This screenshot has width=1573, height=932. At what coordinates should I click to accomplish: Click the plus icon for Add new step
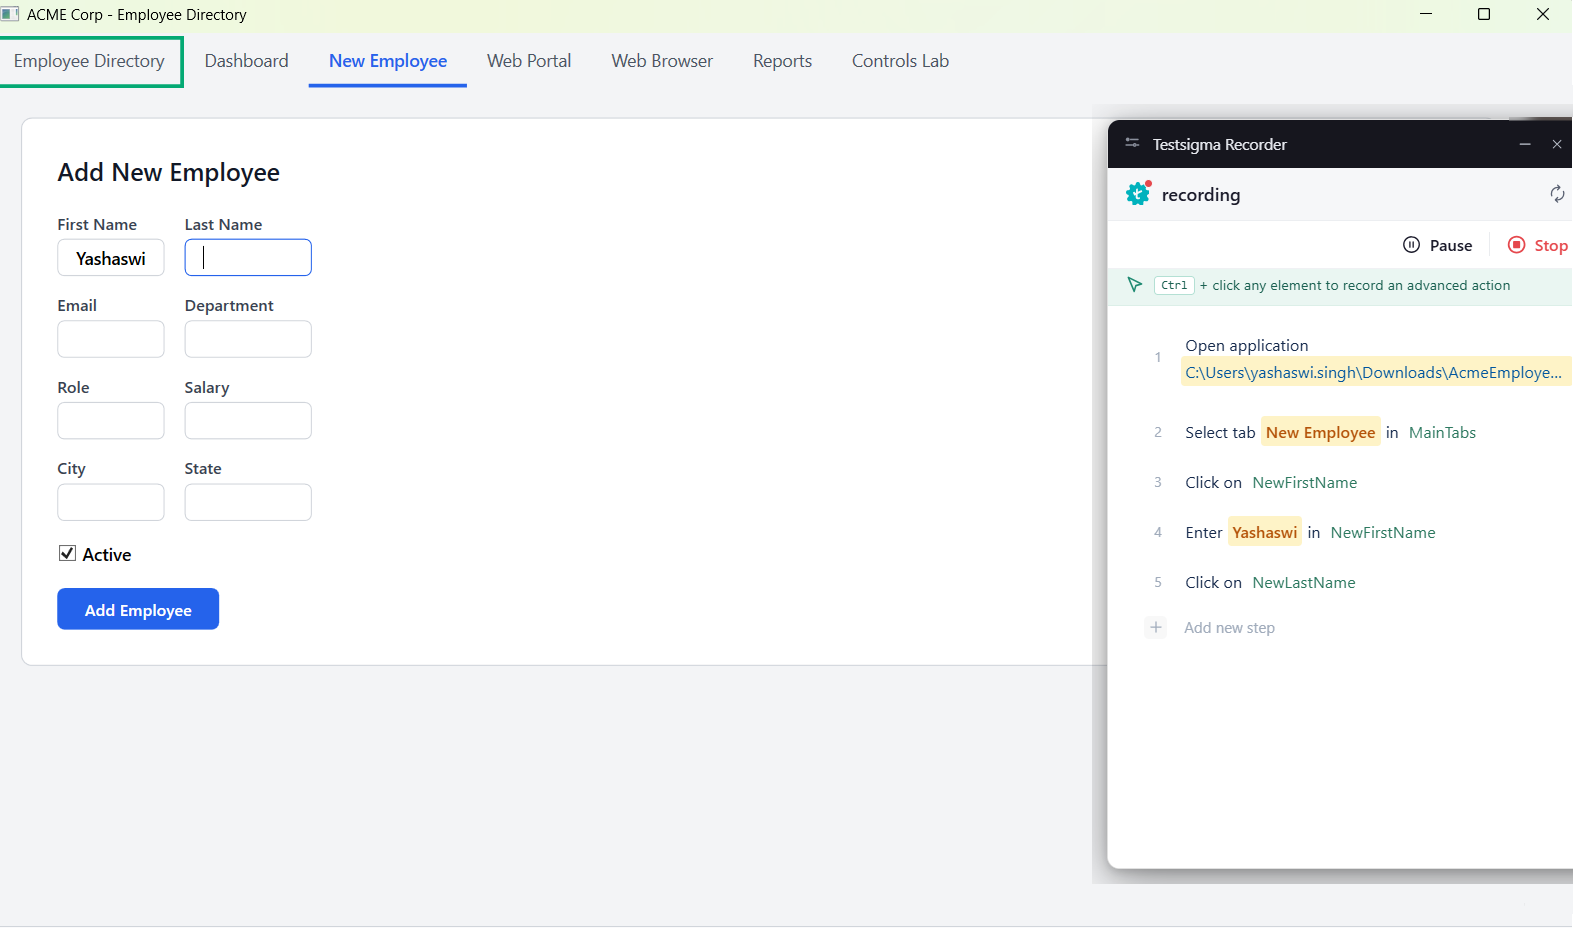click(x=1156, y=627)
